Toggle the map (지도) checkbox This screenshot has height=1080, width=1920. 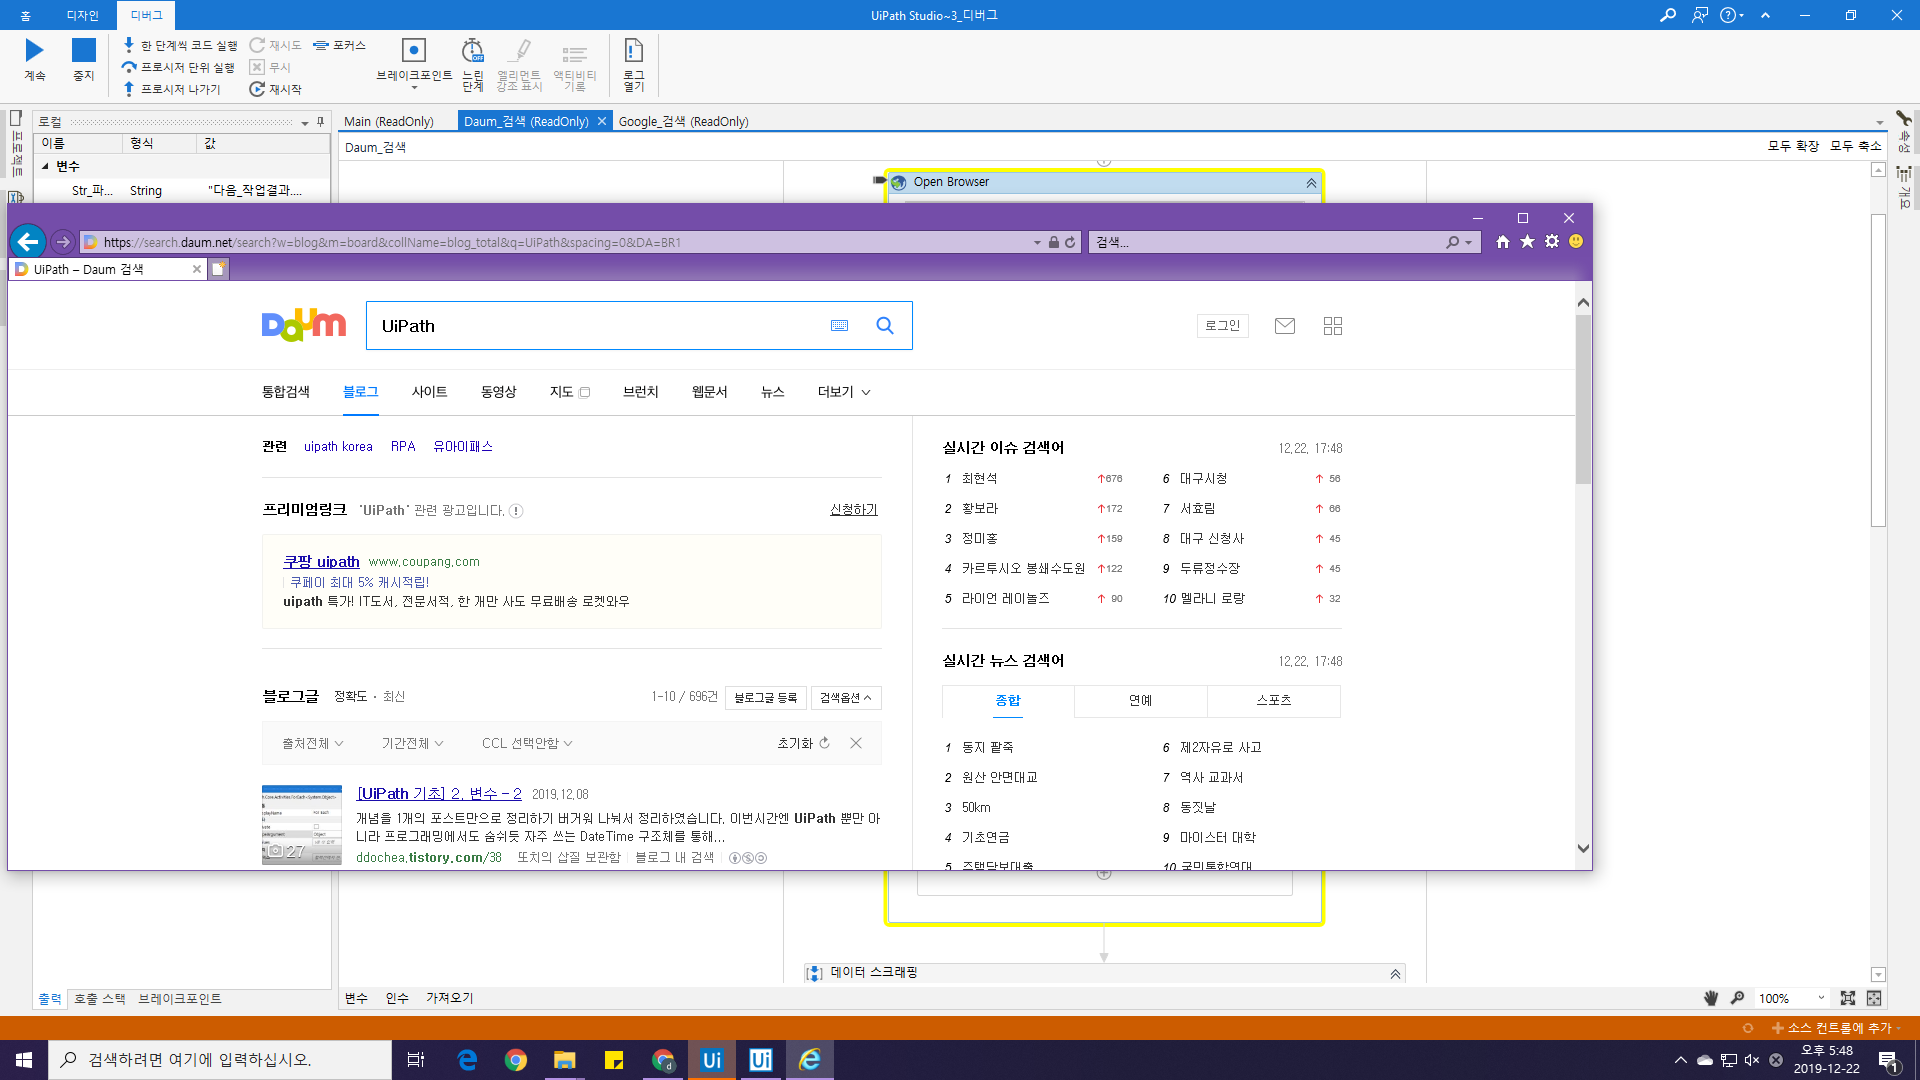pyautogui.click(x=585, y=393)
